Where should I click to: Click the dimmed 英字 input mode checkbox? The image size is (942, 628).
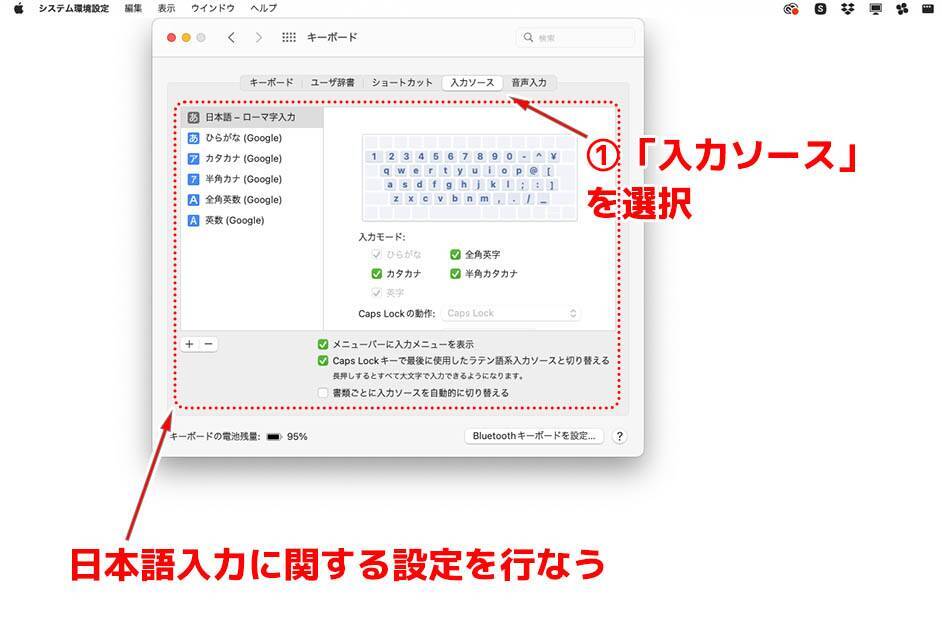(x=377, y=293)
